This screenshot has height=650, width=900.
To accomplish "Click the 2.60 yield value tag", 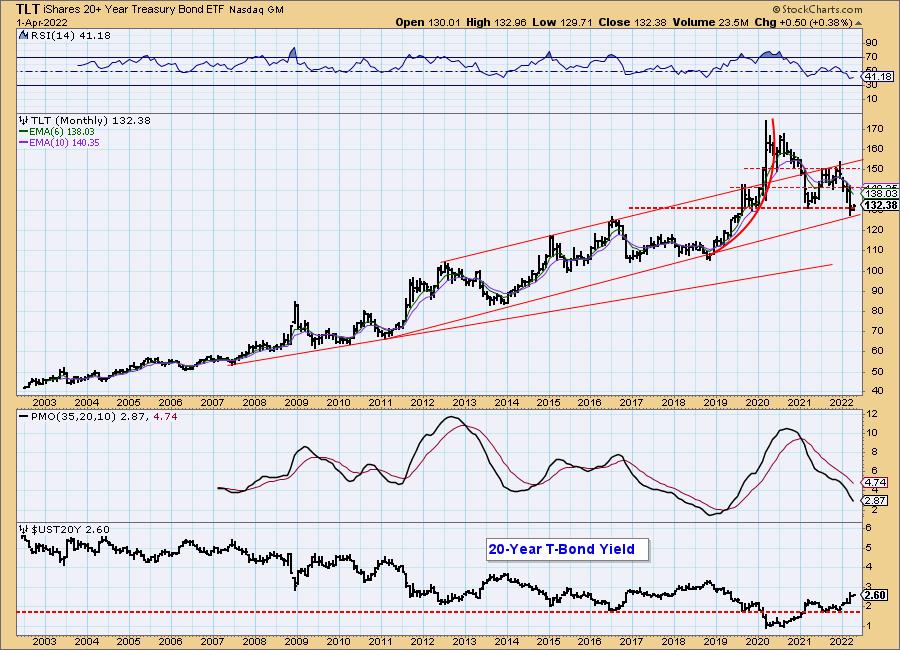I will coord(876,595).
